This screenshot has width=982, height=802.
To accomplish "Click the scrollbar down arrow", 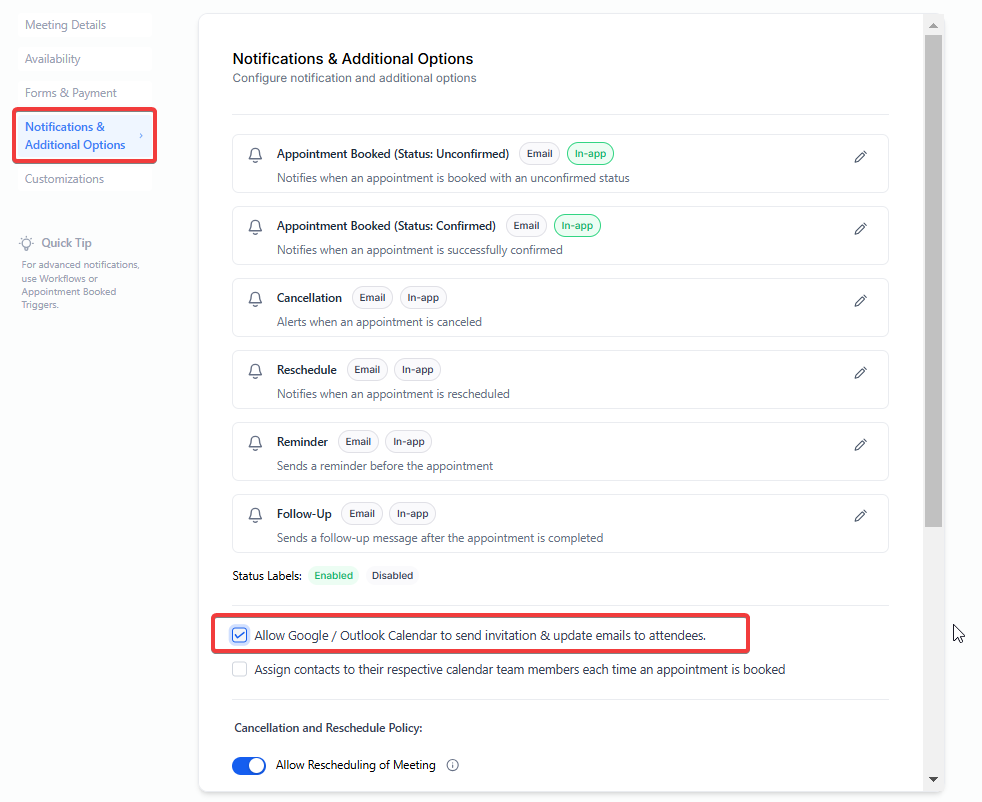I will [933, 779].
